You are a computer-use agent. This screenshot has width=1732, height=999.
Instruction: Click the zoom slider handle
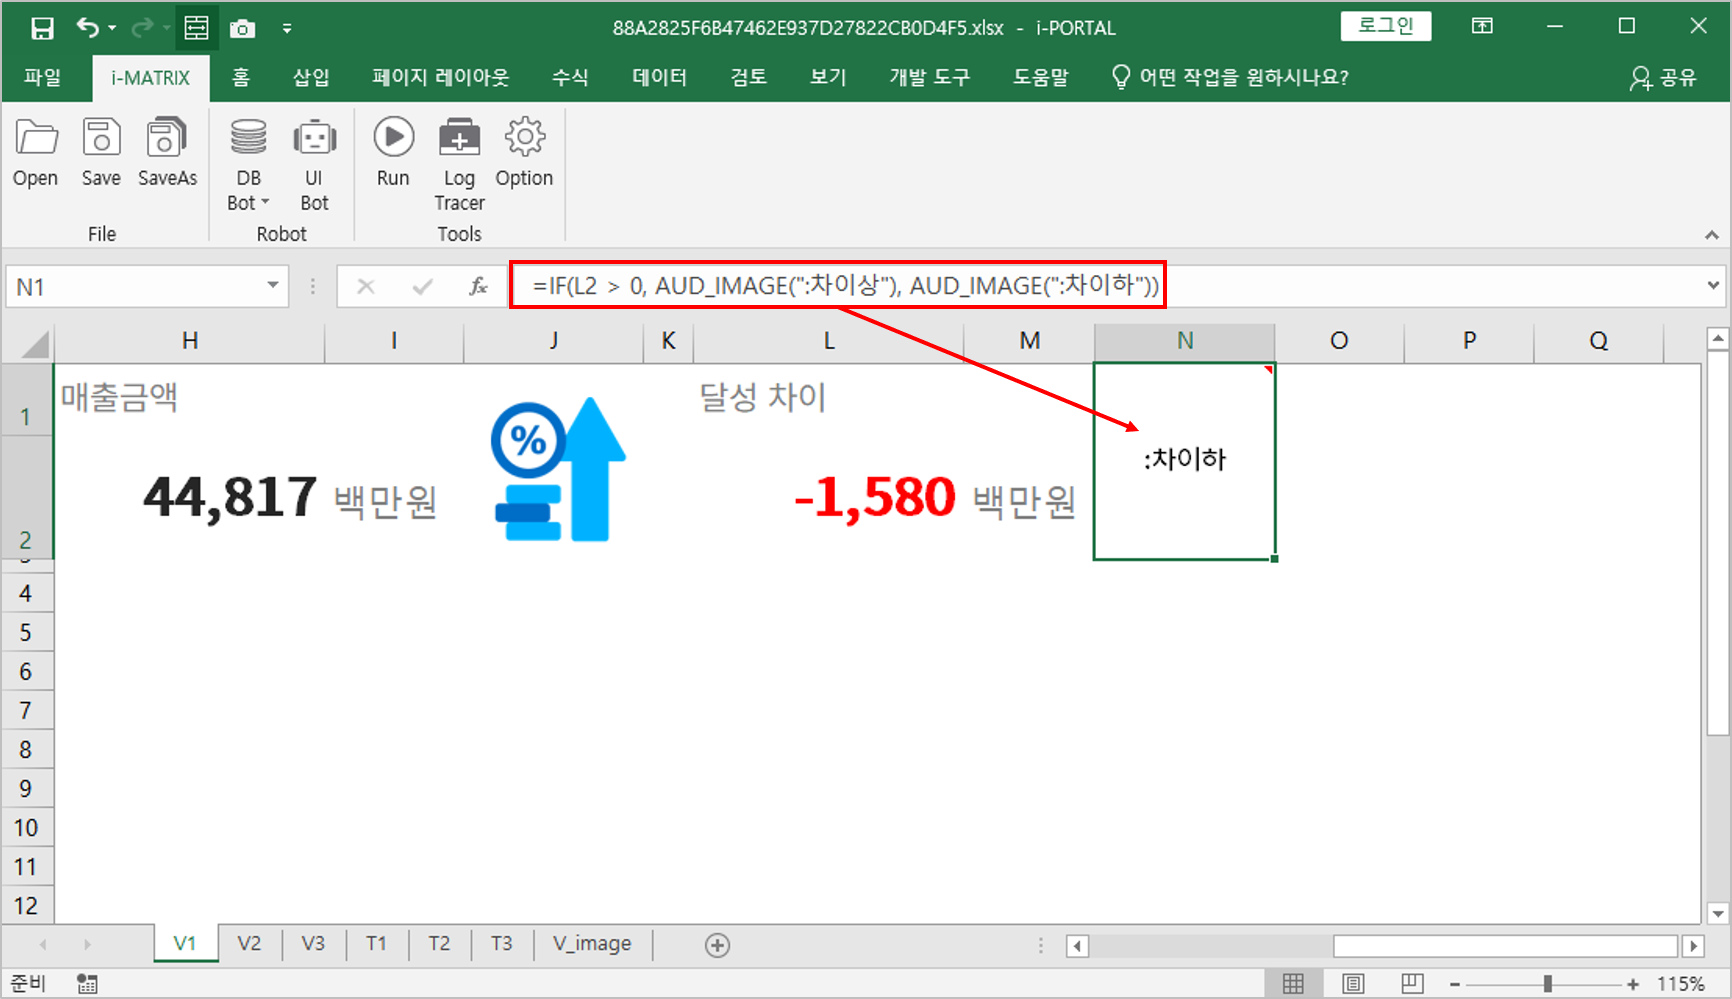coord(1547,984)
